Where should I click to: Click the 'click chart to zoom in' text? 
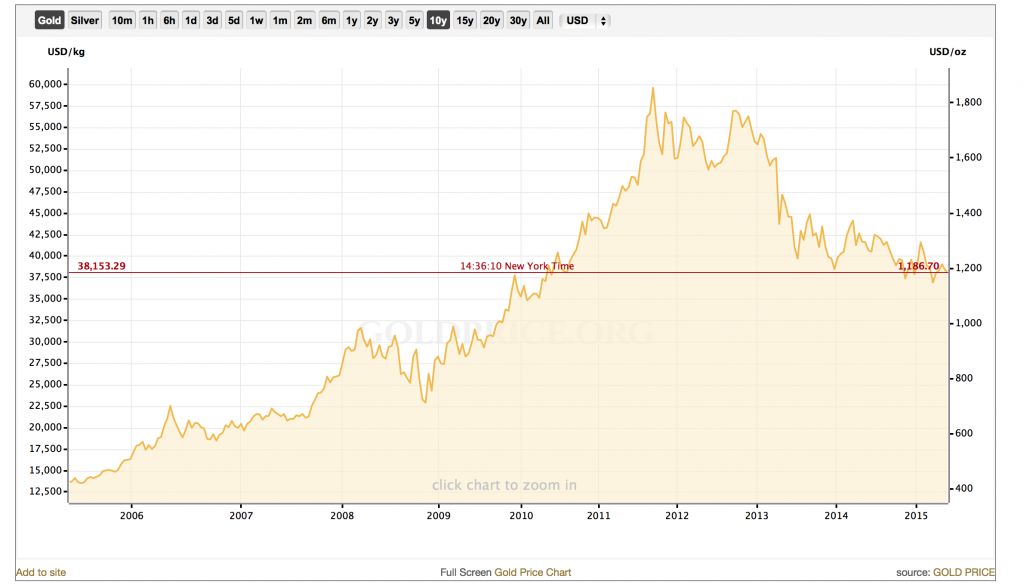click(504, 485)
